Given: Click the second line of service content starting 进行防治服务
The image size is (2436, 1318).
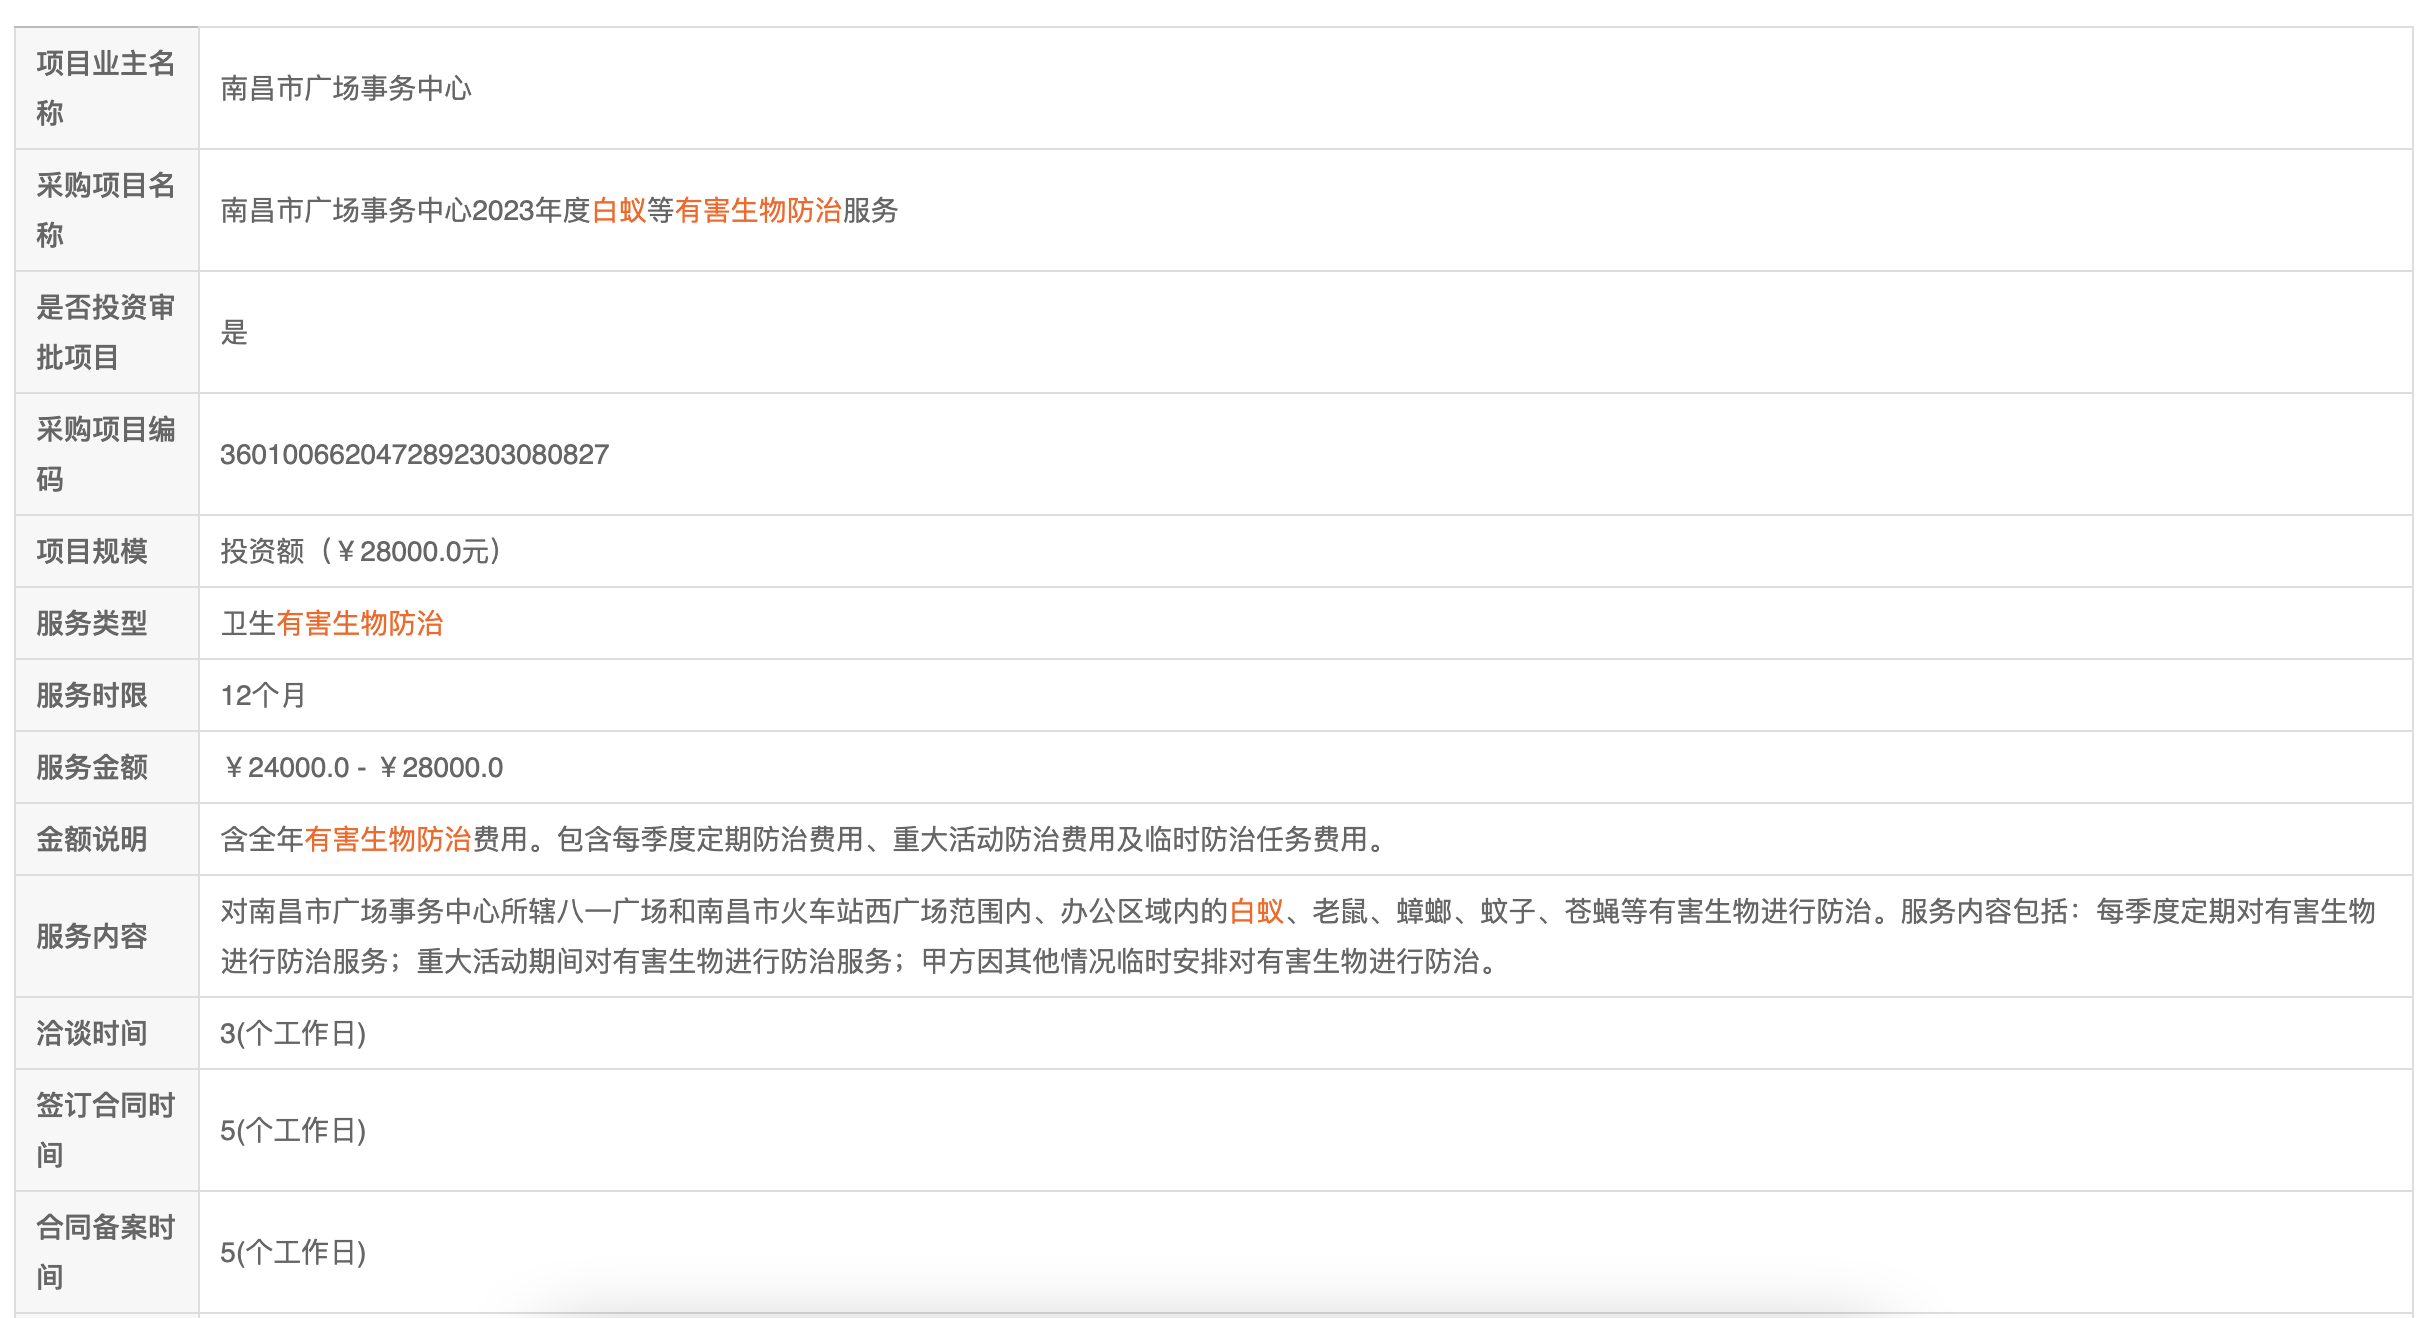Looking at the screenshot, I should [x=862, y=961].
